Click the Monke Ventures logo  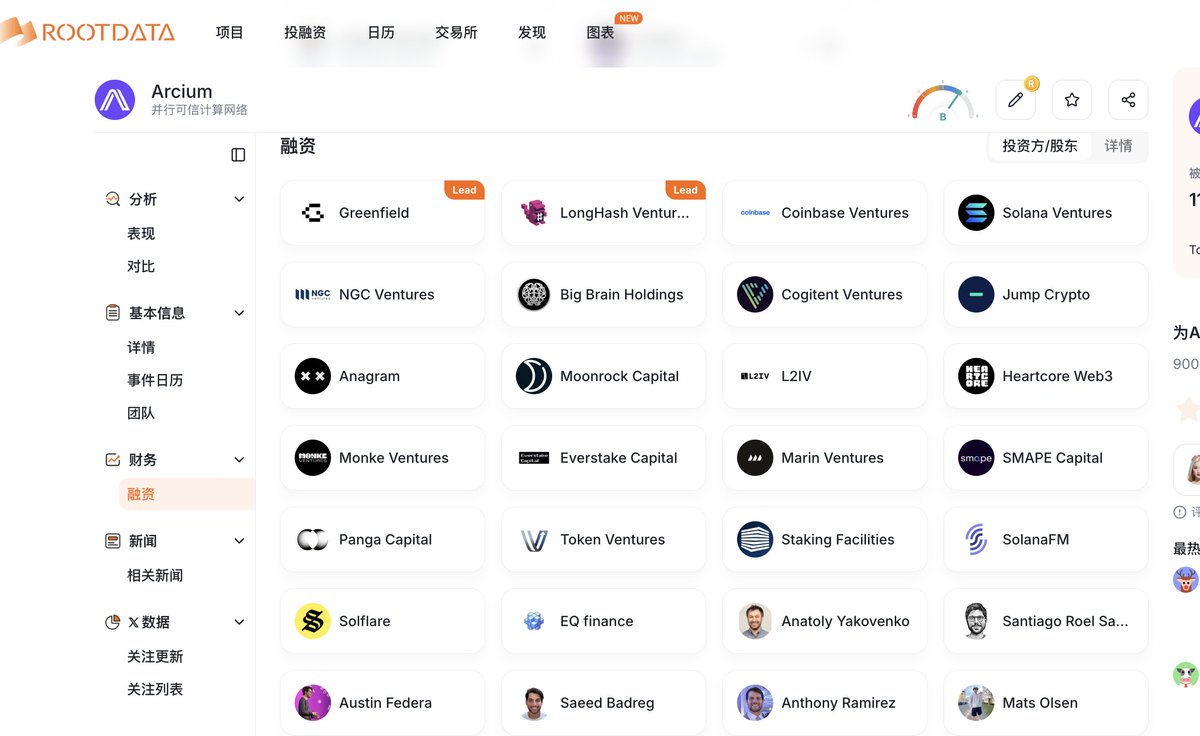tap(313, 458)
